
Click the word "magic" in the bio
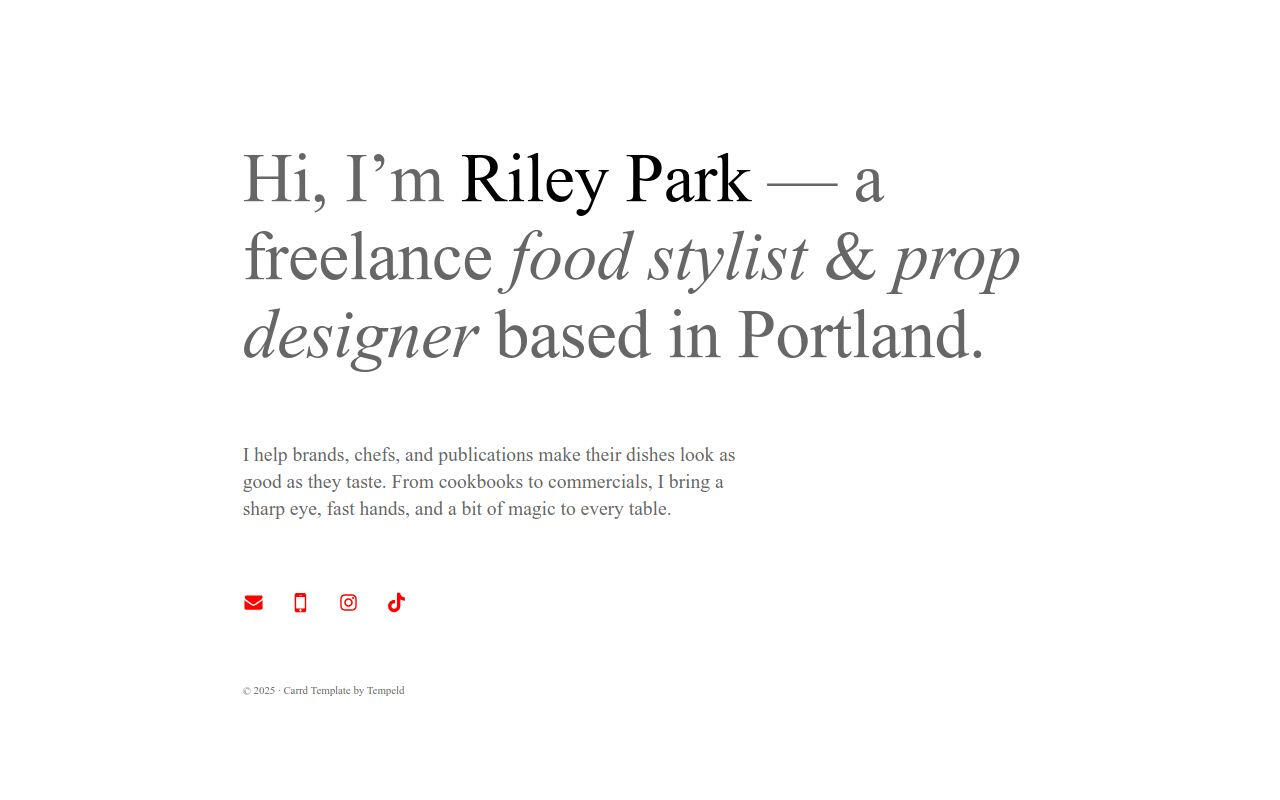[x=531, y=509]
